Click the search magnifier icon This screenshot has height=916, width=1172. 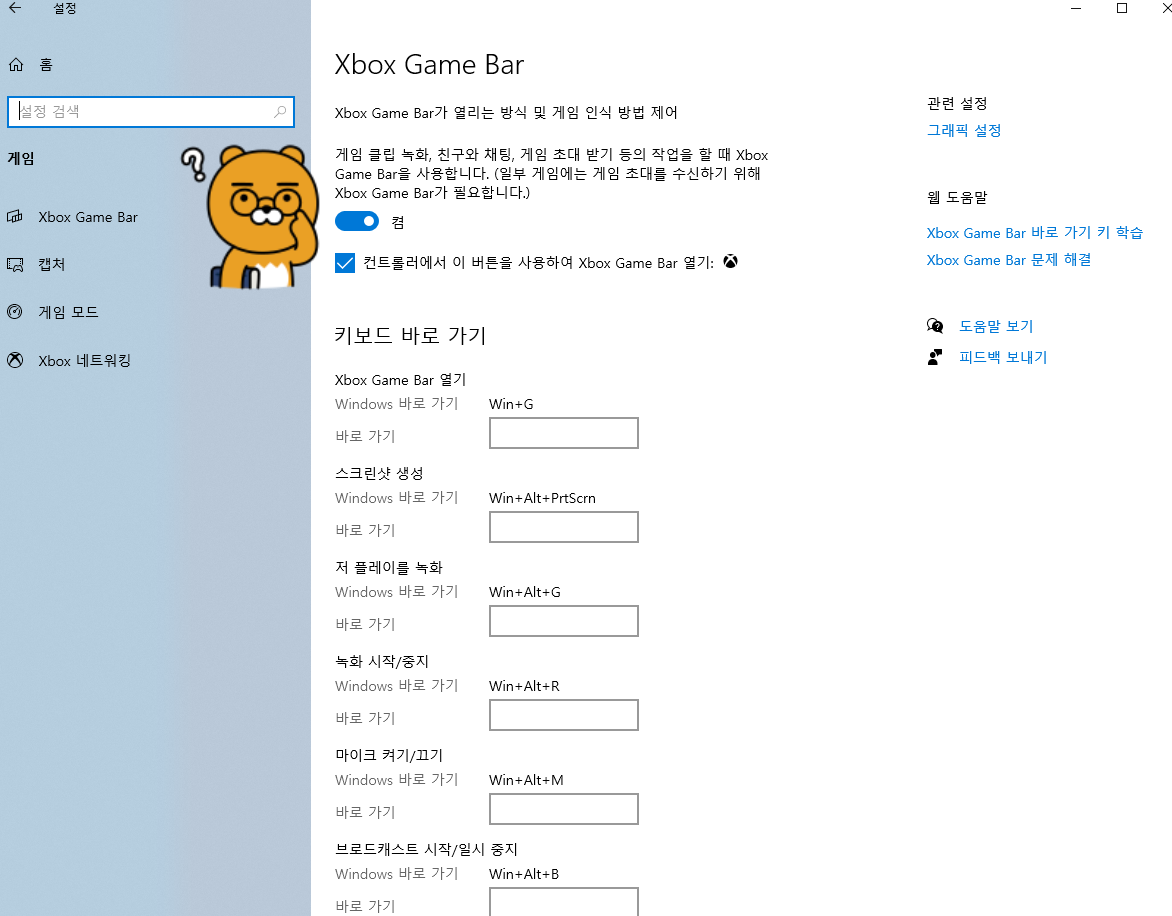click(280, 111)
